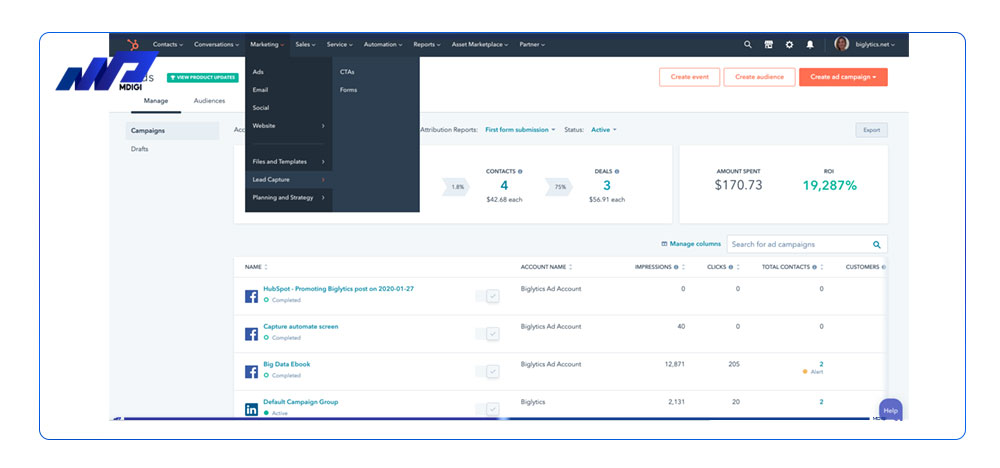Click the user avatar photo

(841, 44)
